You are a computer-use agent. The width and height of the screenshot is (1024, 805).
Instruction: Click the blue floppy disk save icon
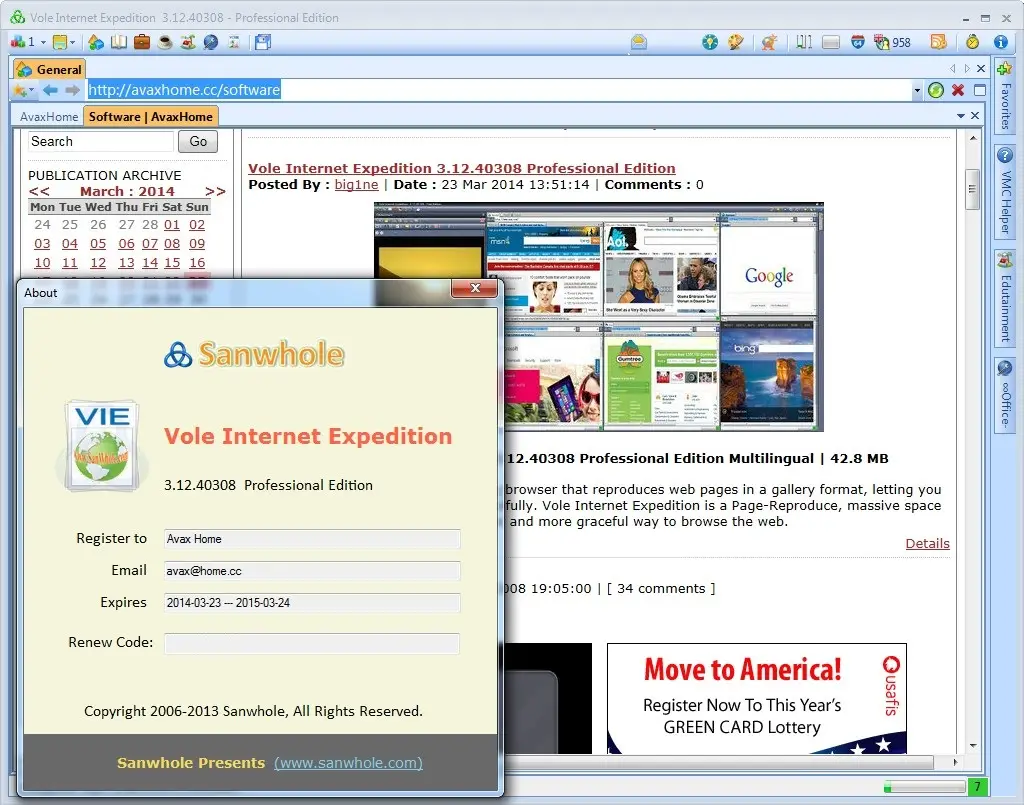[x=263, y=42]
